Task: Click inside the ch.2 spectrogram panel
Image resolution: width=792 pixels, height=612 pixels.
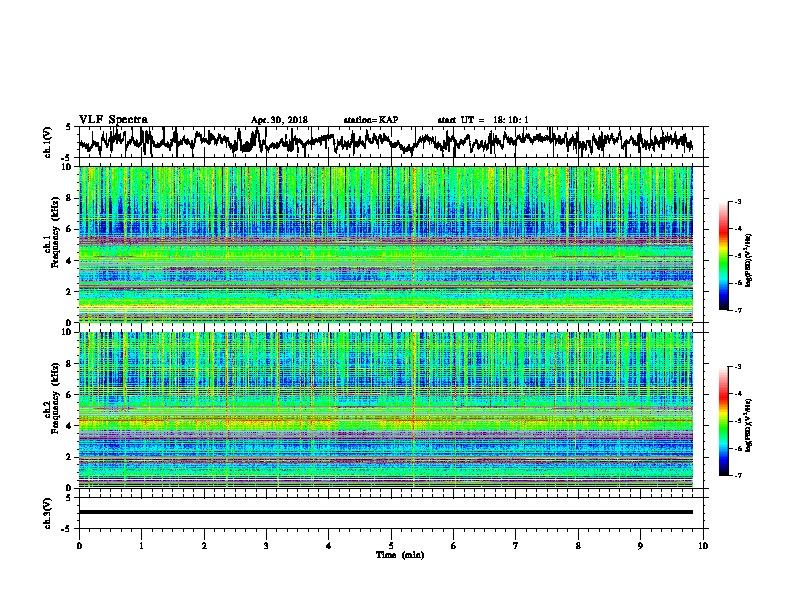Action: pyautogui.click(x=385, y=410)
